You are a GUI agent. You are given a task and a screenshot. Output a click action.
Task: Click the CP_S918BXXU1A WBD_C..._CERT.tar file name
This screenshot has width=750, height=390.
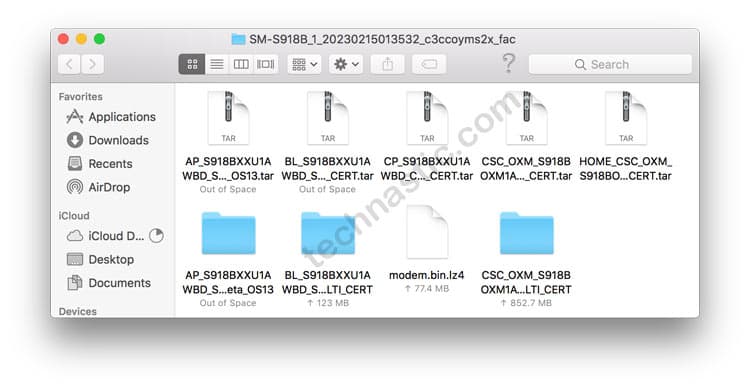pos(427,168)
